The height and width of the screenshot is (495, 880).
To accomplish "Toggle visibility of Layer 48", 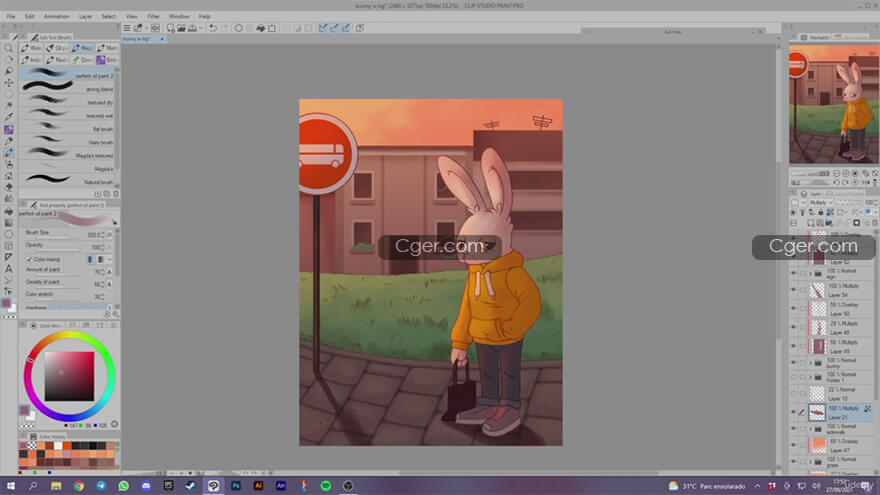I will click(x=794, y=327).
